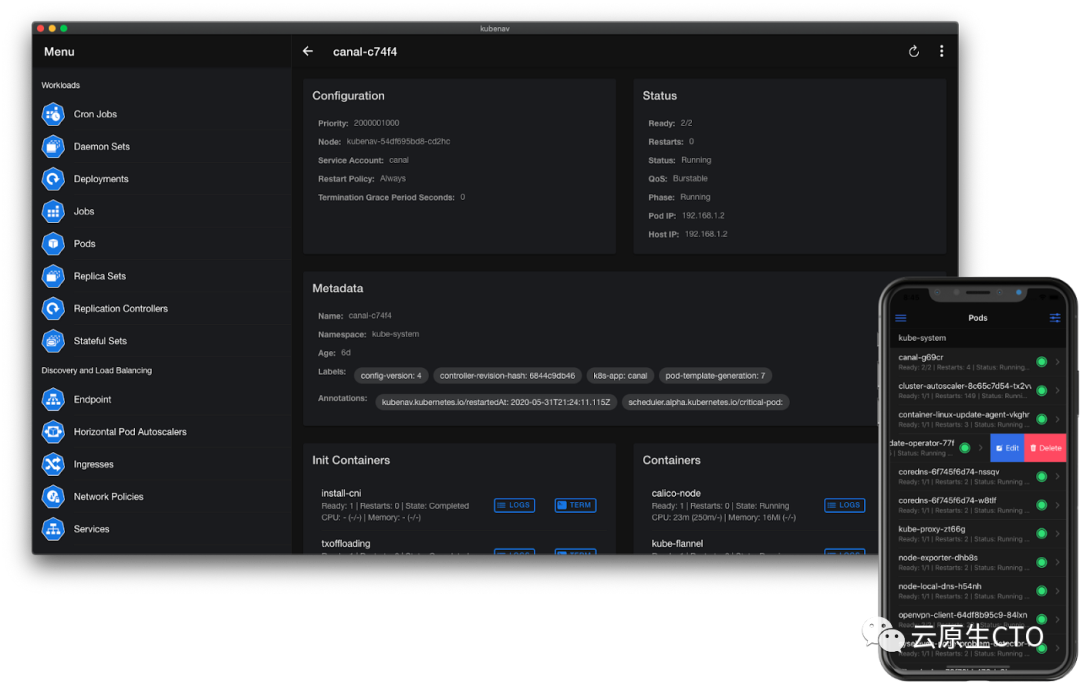View LOGS for install-cni container
This screenshot has width=1080, height=685.
[515, 505]
